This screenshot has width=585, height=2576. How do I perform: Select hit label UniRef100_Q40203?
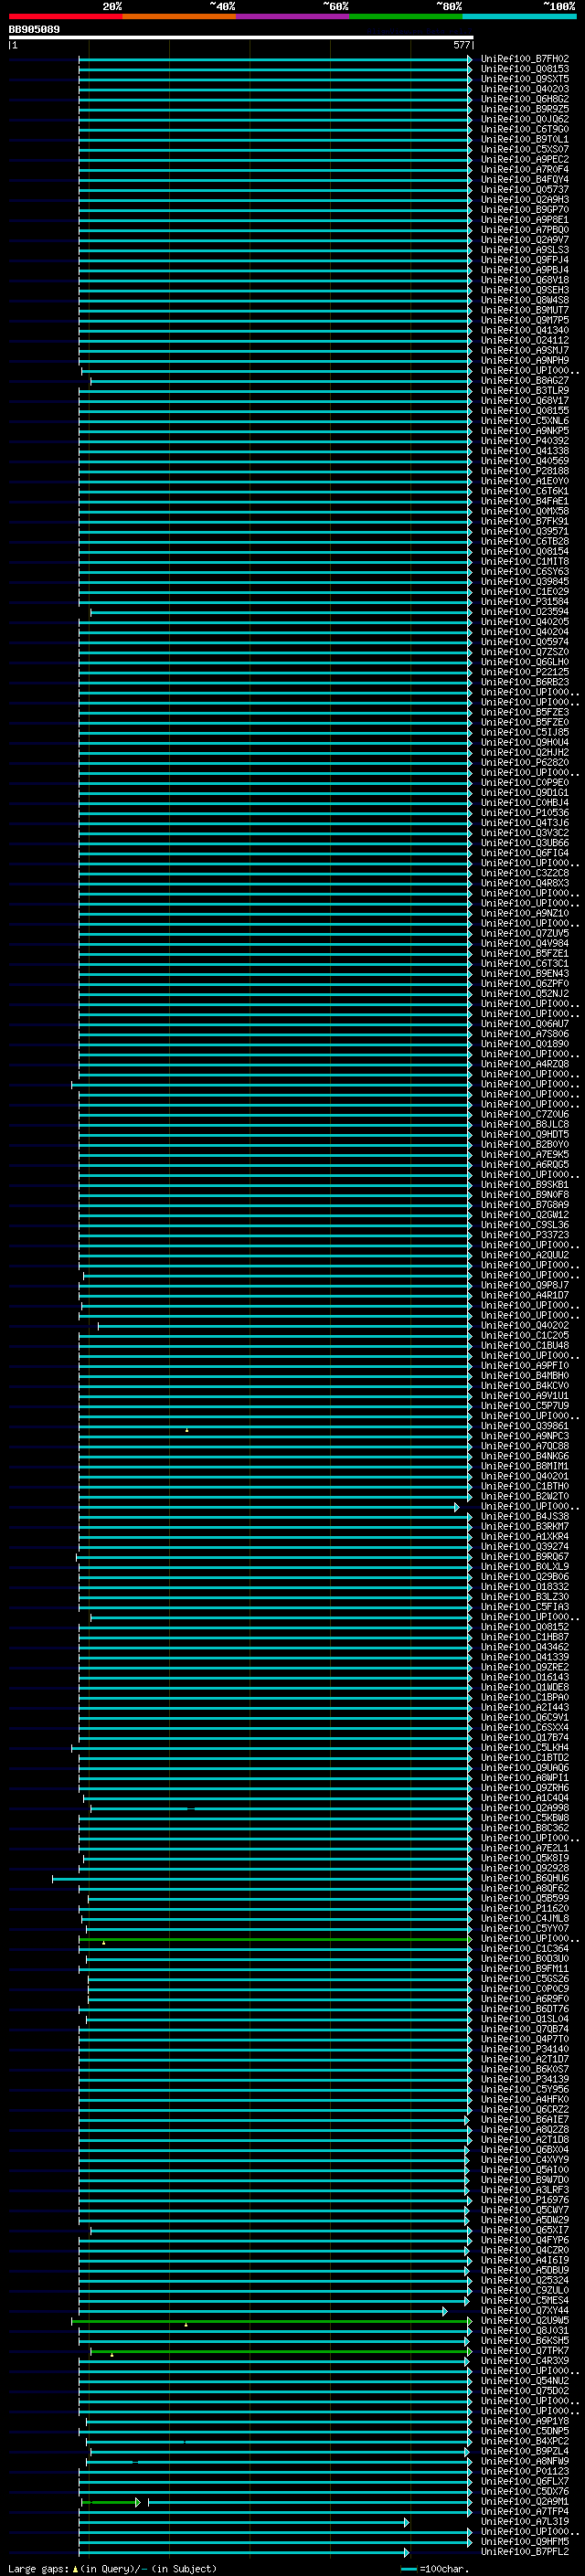pyautogui.click(x=524, y=89)
